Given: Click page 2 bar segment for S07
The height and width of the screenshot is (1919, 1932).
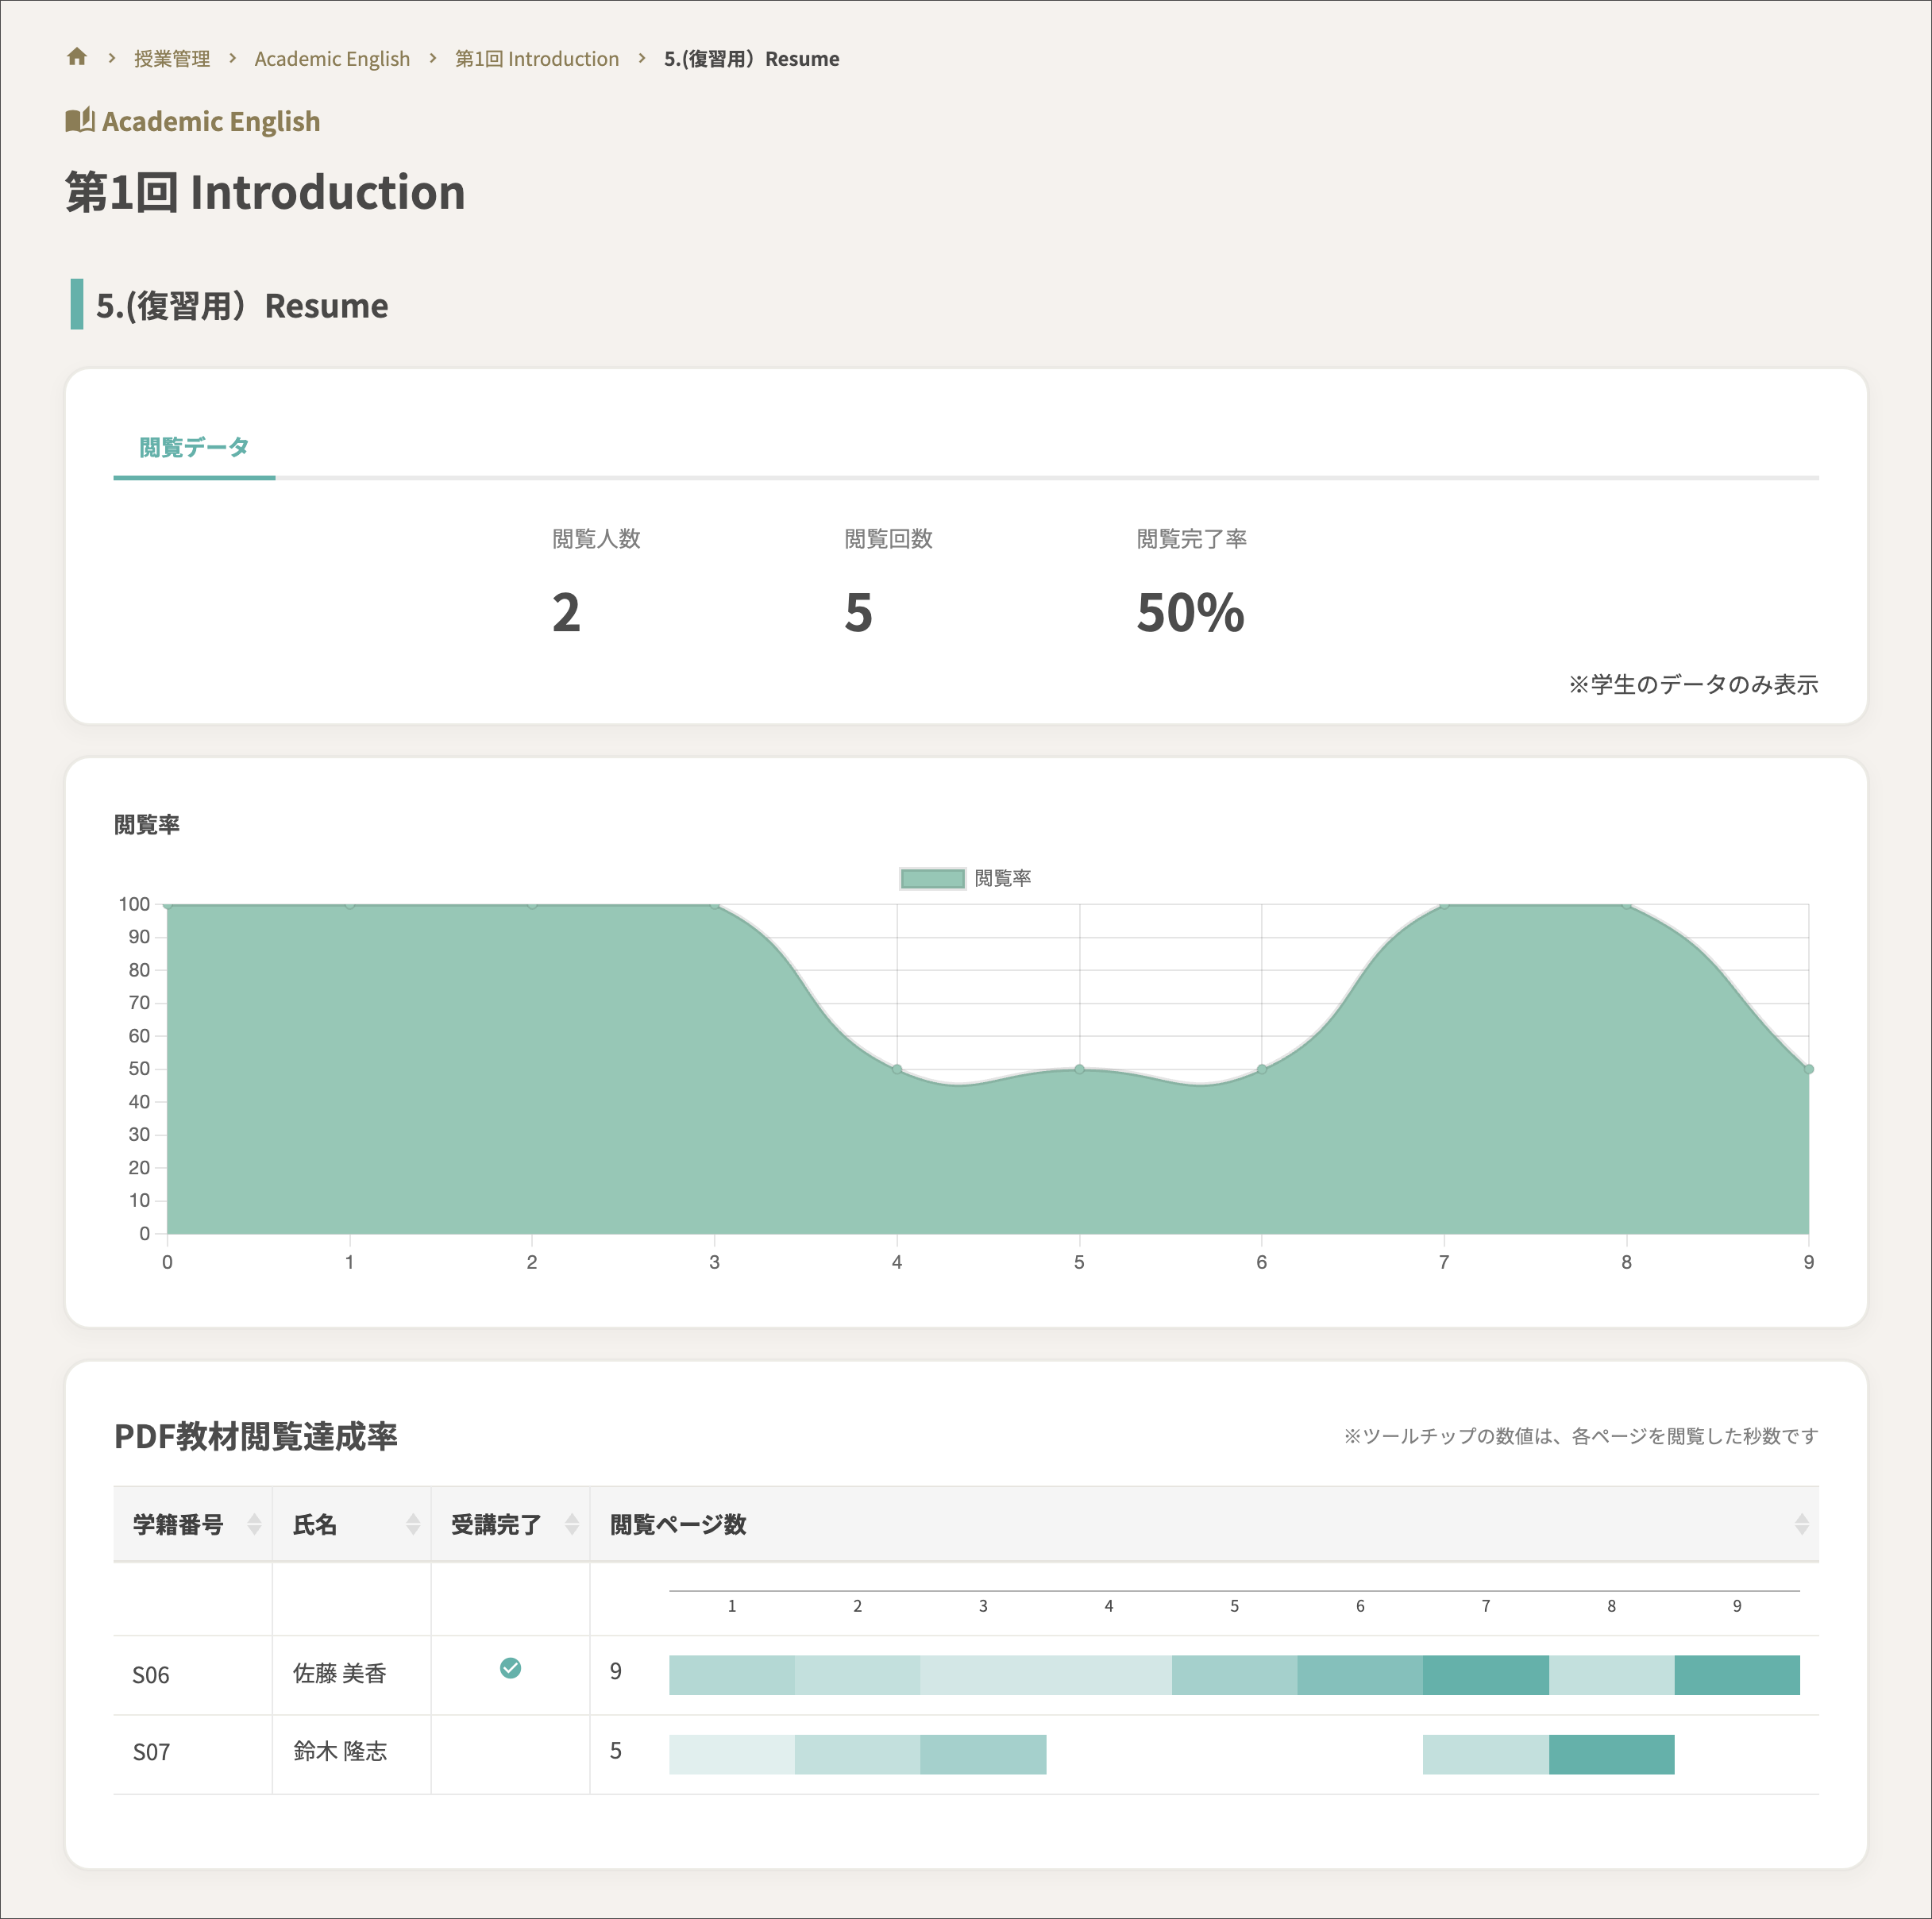Looking at the screenshot, I should pyautogui.click(x=857, y=1754).
